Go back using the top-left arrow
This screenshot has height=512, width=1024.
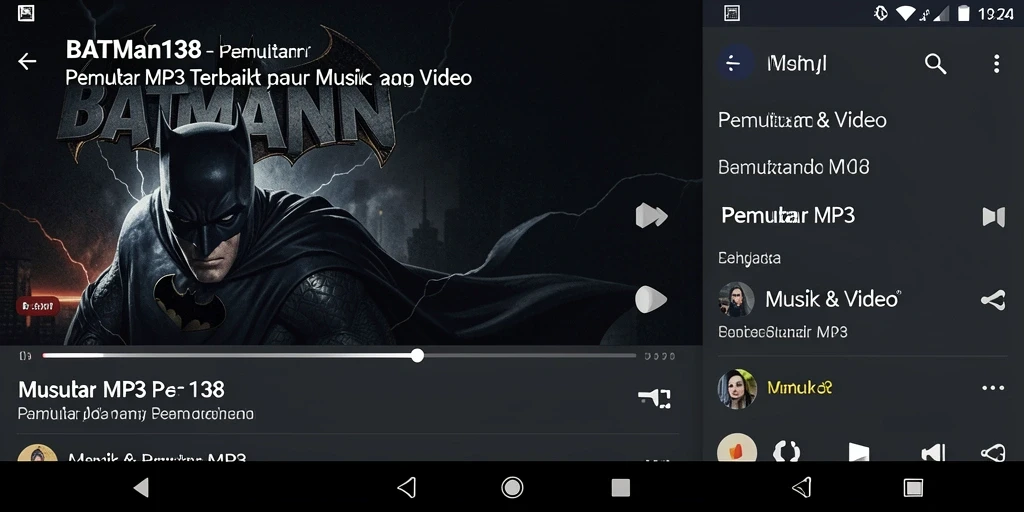pos(27,61)
